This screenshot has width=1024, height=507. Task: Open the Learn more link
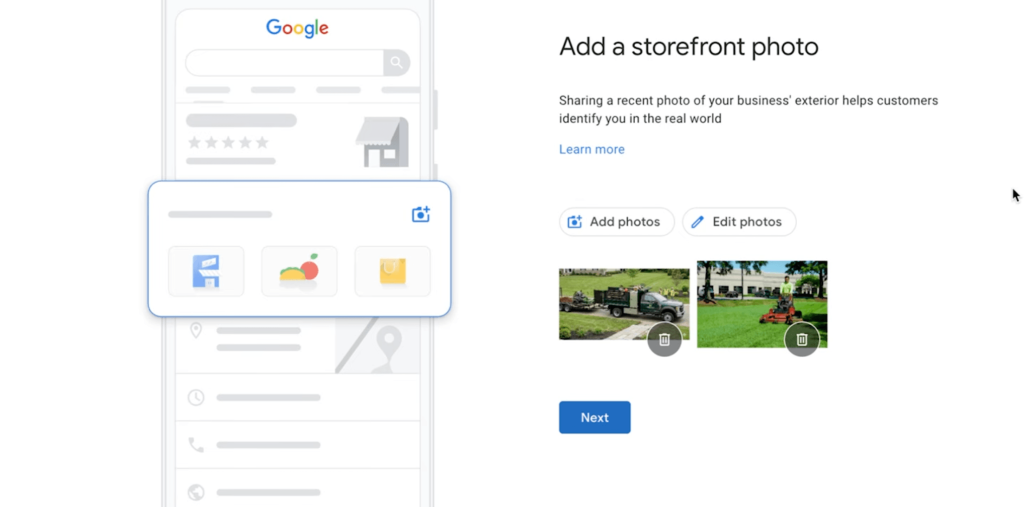(592, 150)
